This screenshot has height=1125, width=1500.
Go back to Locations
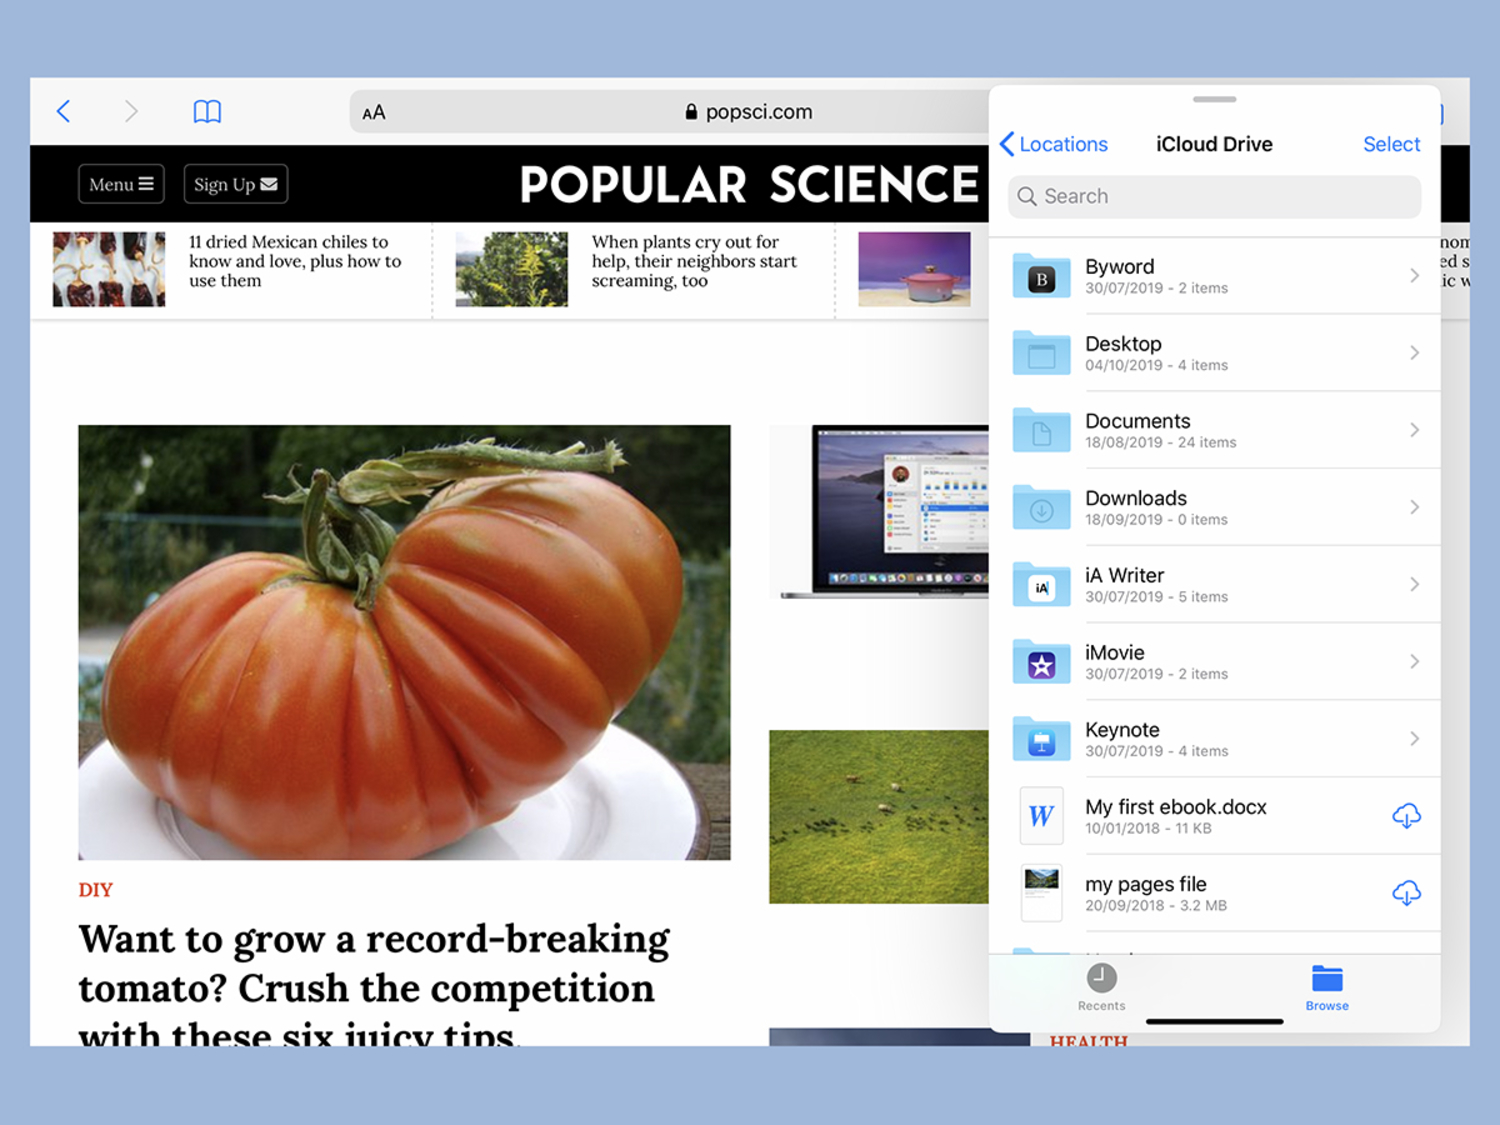pyautogui.click(x=1055, y=144)
